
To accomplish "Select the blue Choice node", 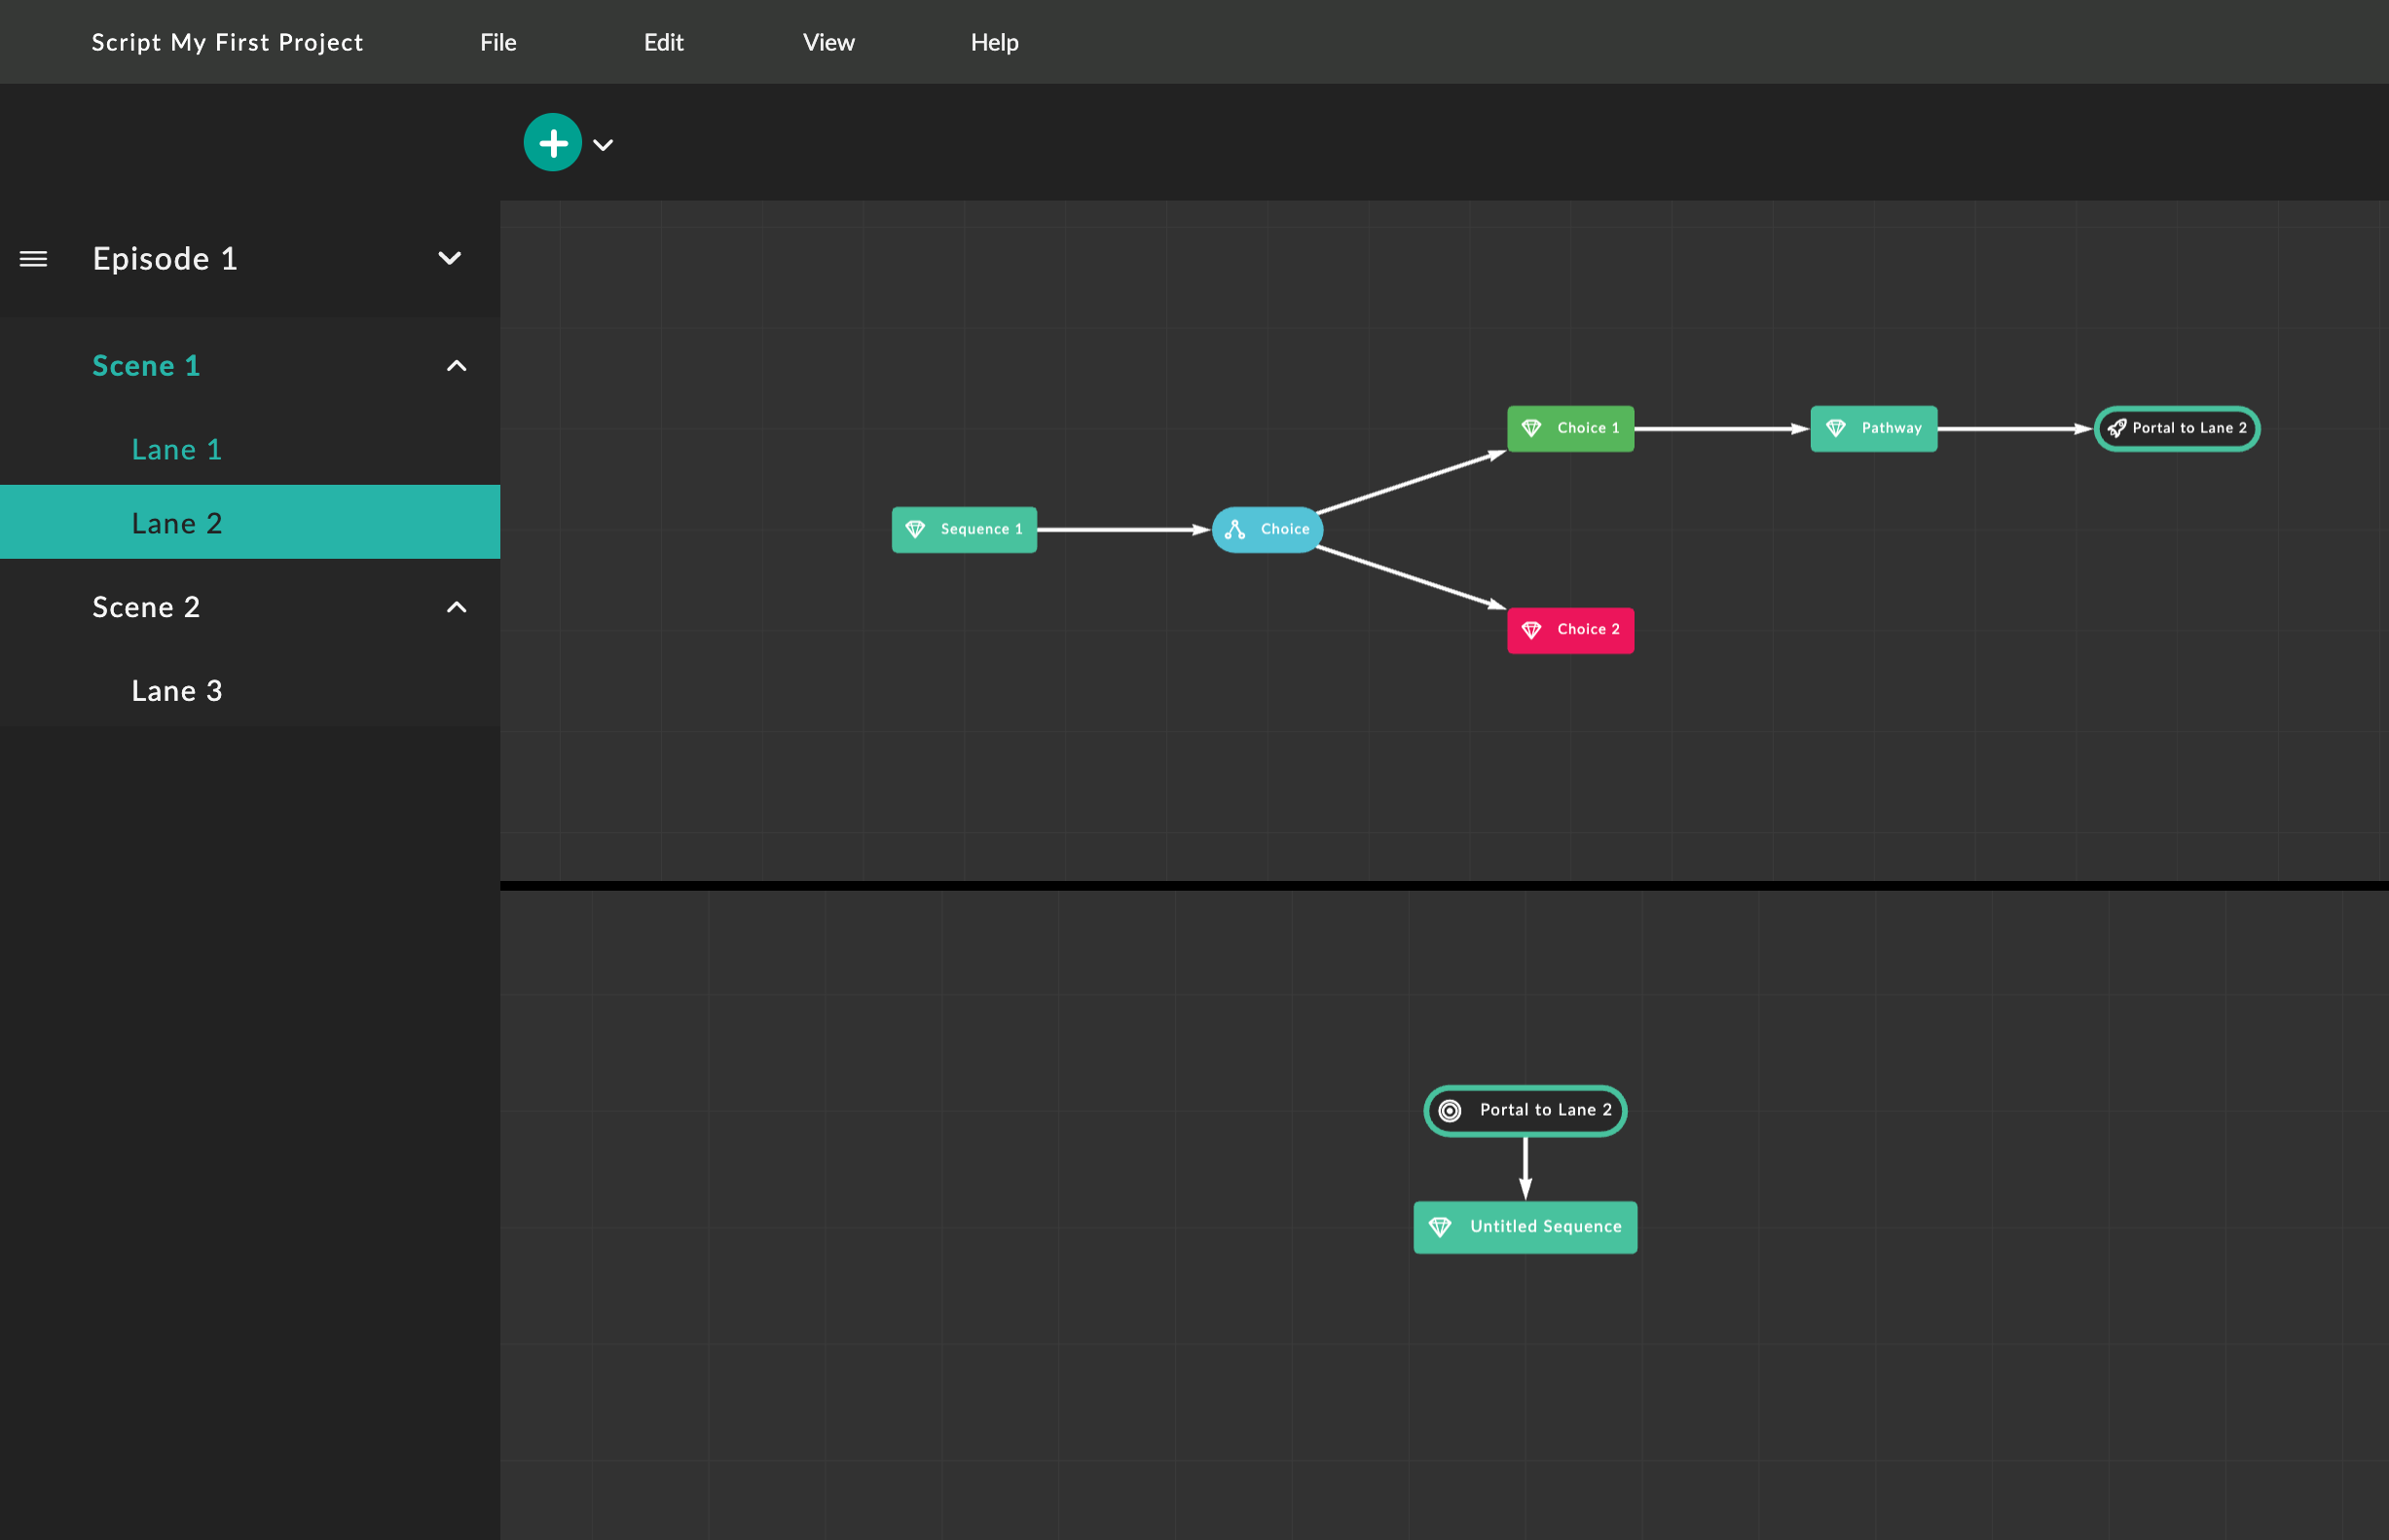I will click(x=1267, y=529).
